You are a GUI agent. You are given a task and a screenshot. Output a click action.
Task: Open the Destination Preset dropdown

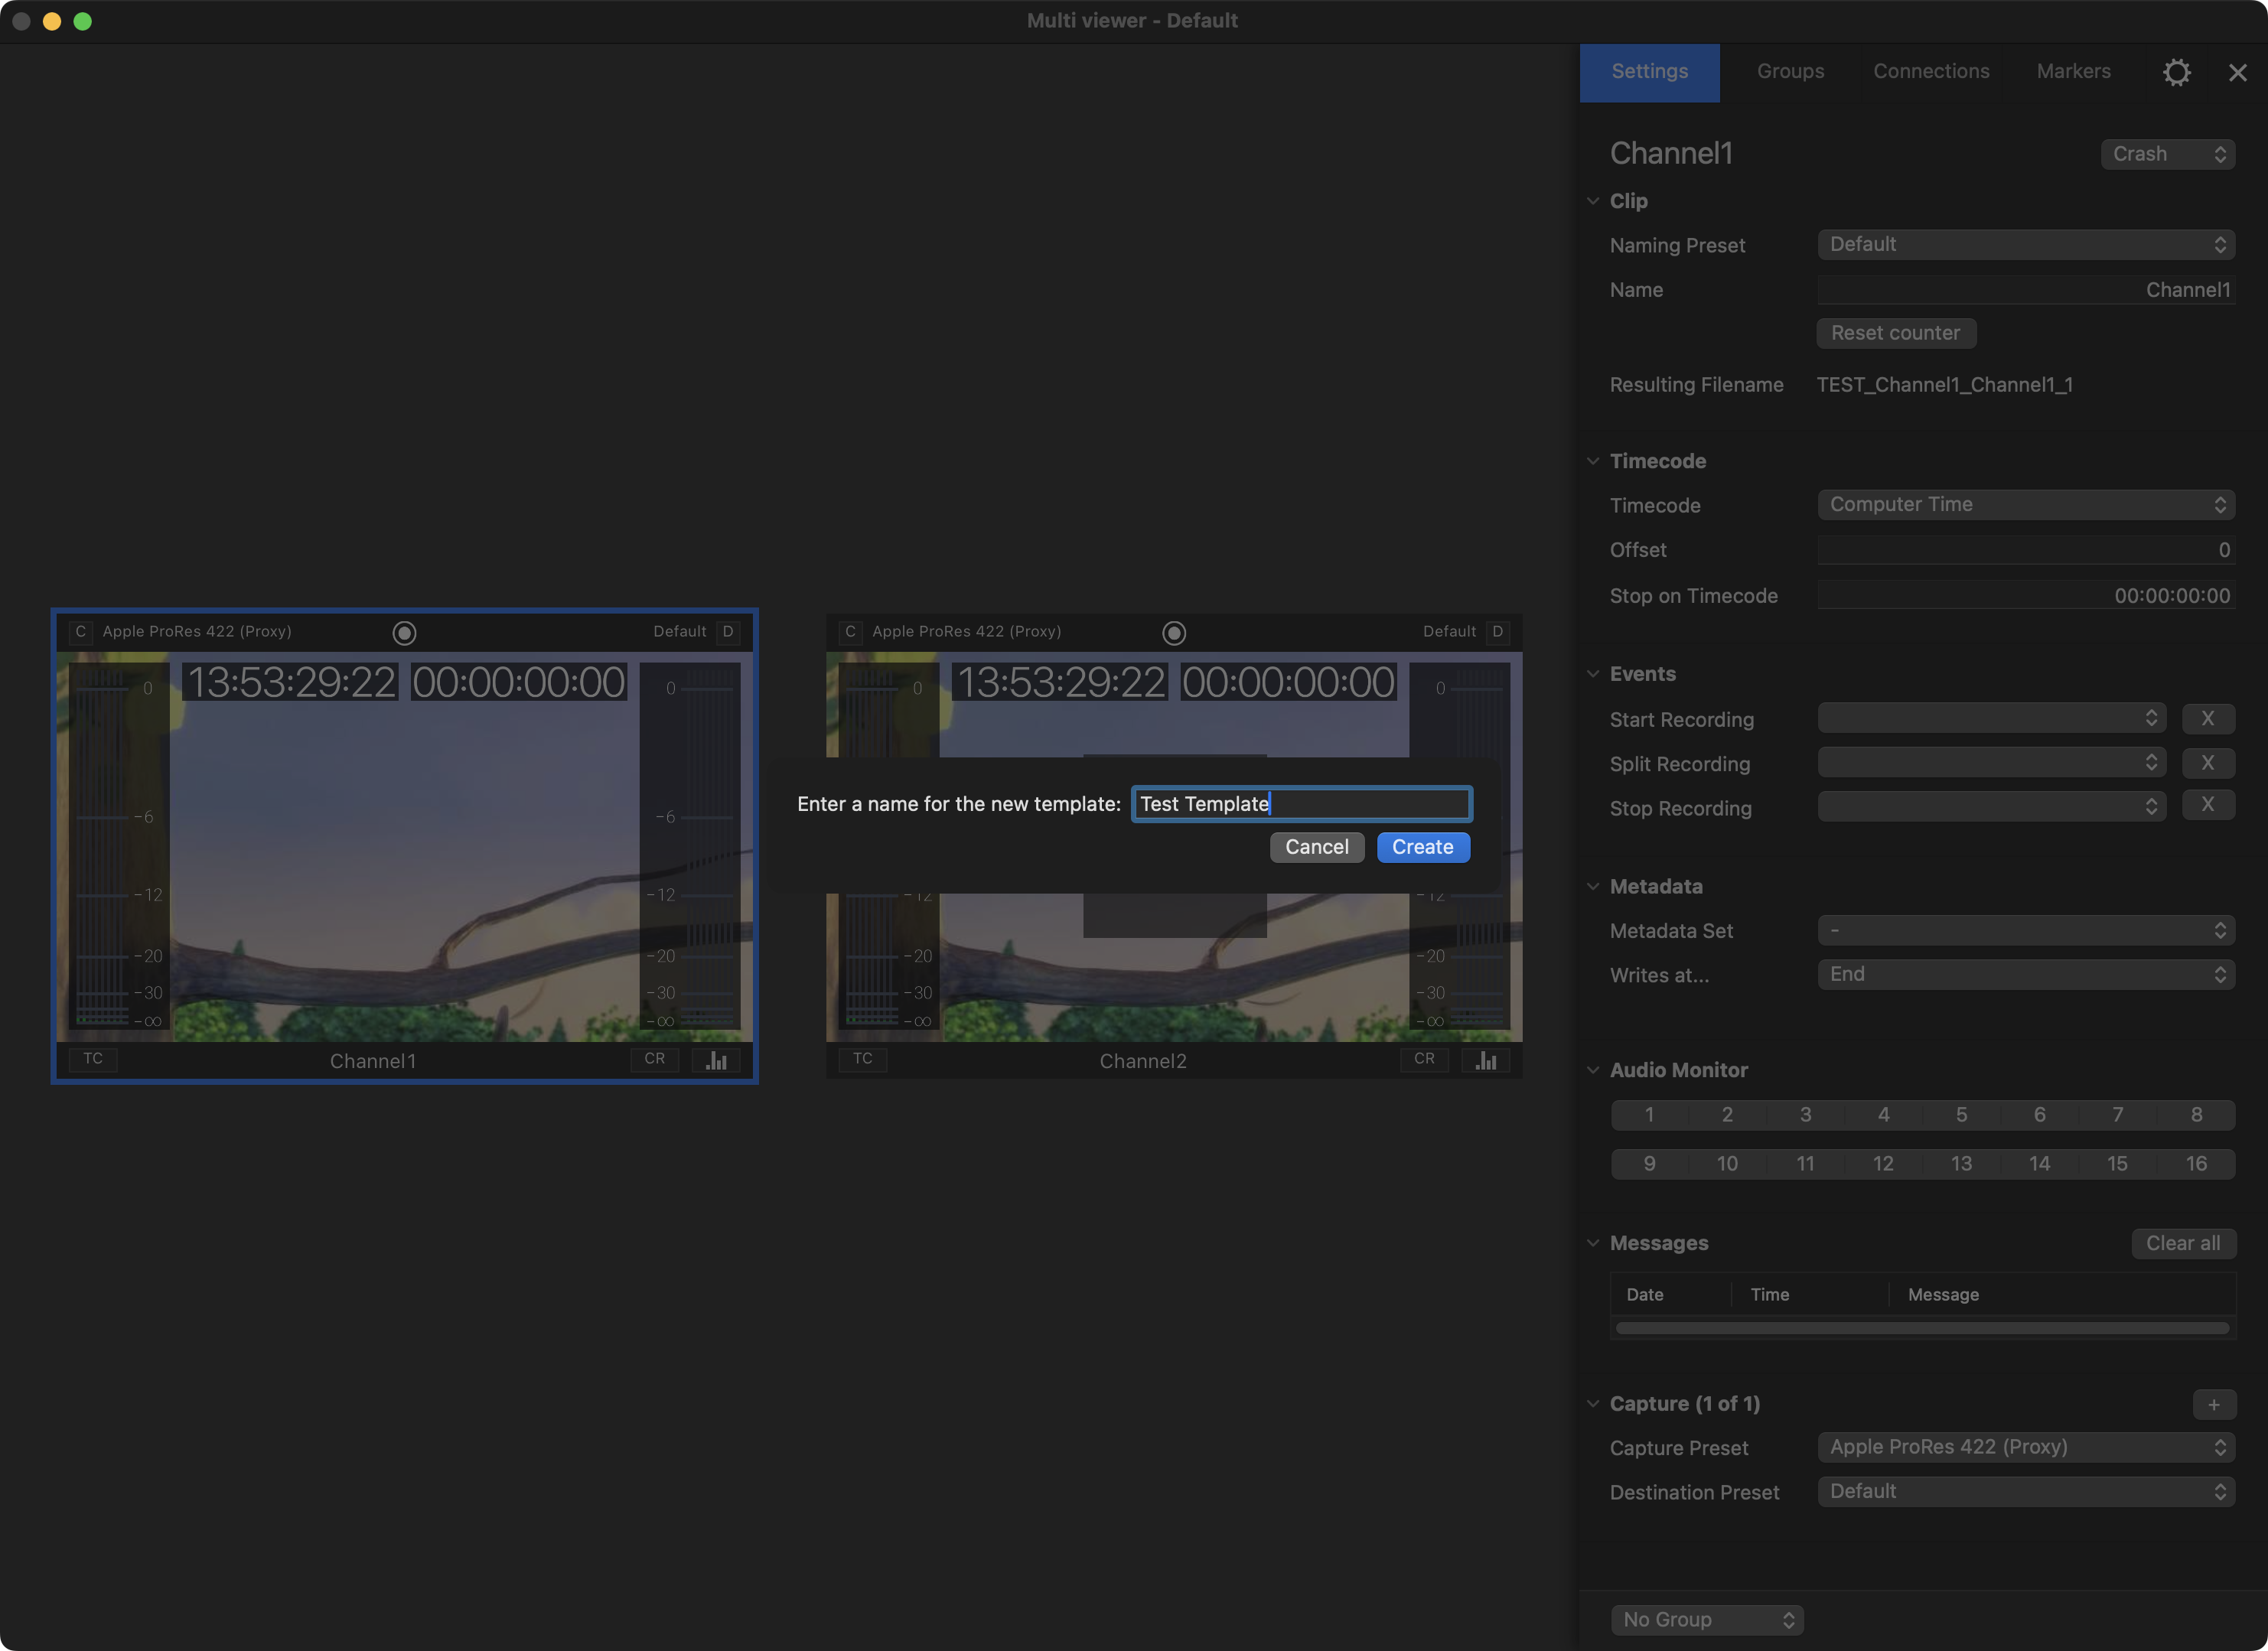[2026, 1492]
